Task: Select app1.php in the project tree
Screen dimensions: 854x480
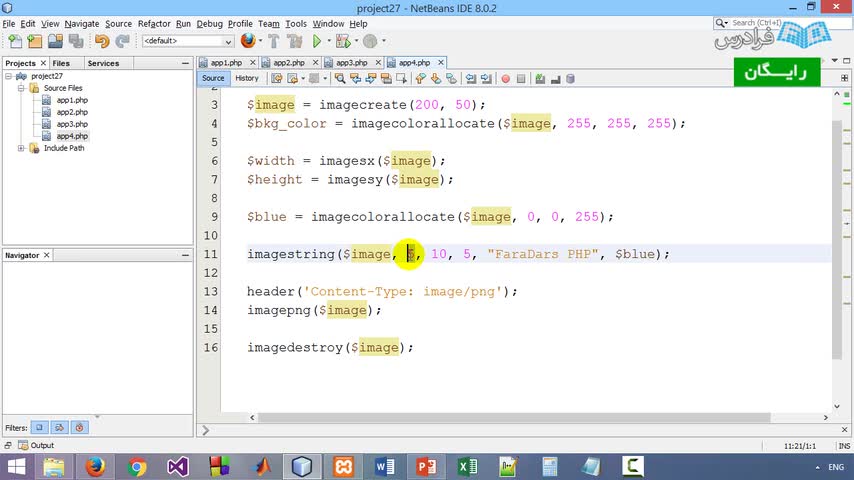Action: coord(72,100)
